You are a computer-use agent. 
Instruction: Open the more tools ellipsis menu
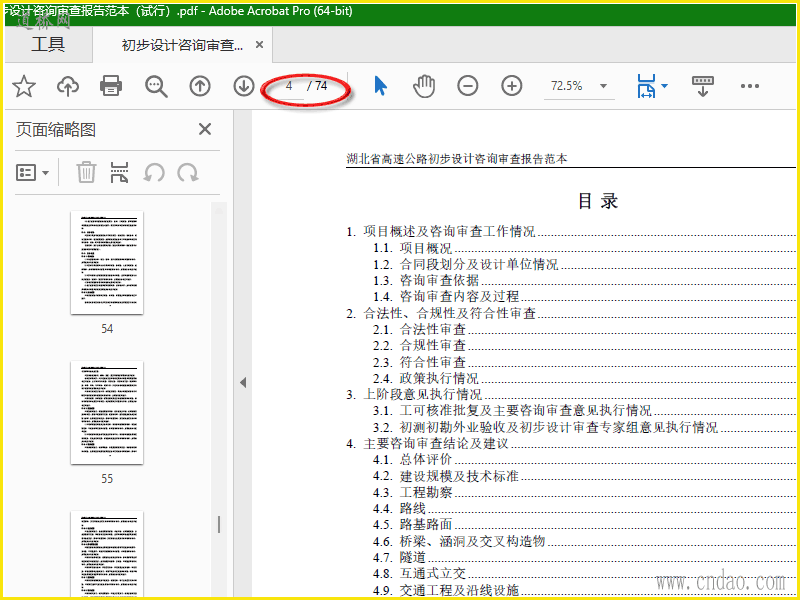tap(749, 86)
